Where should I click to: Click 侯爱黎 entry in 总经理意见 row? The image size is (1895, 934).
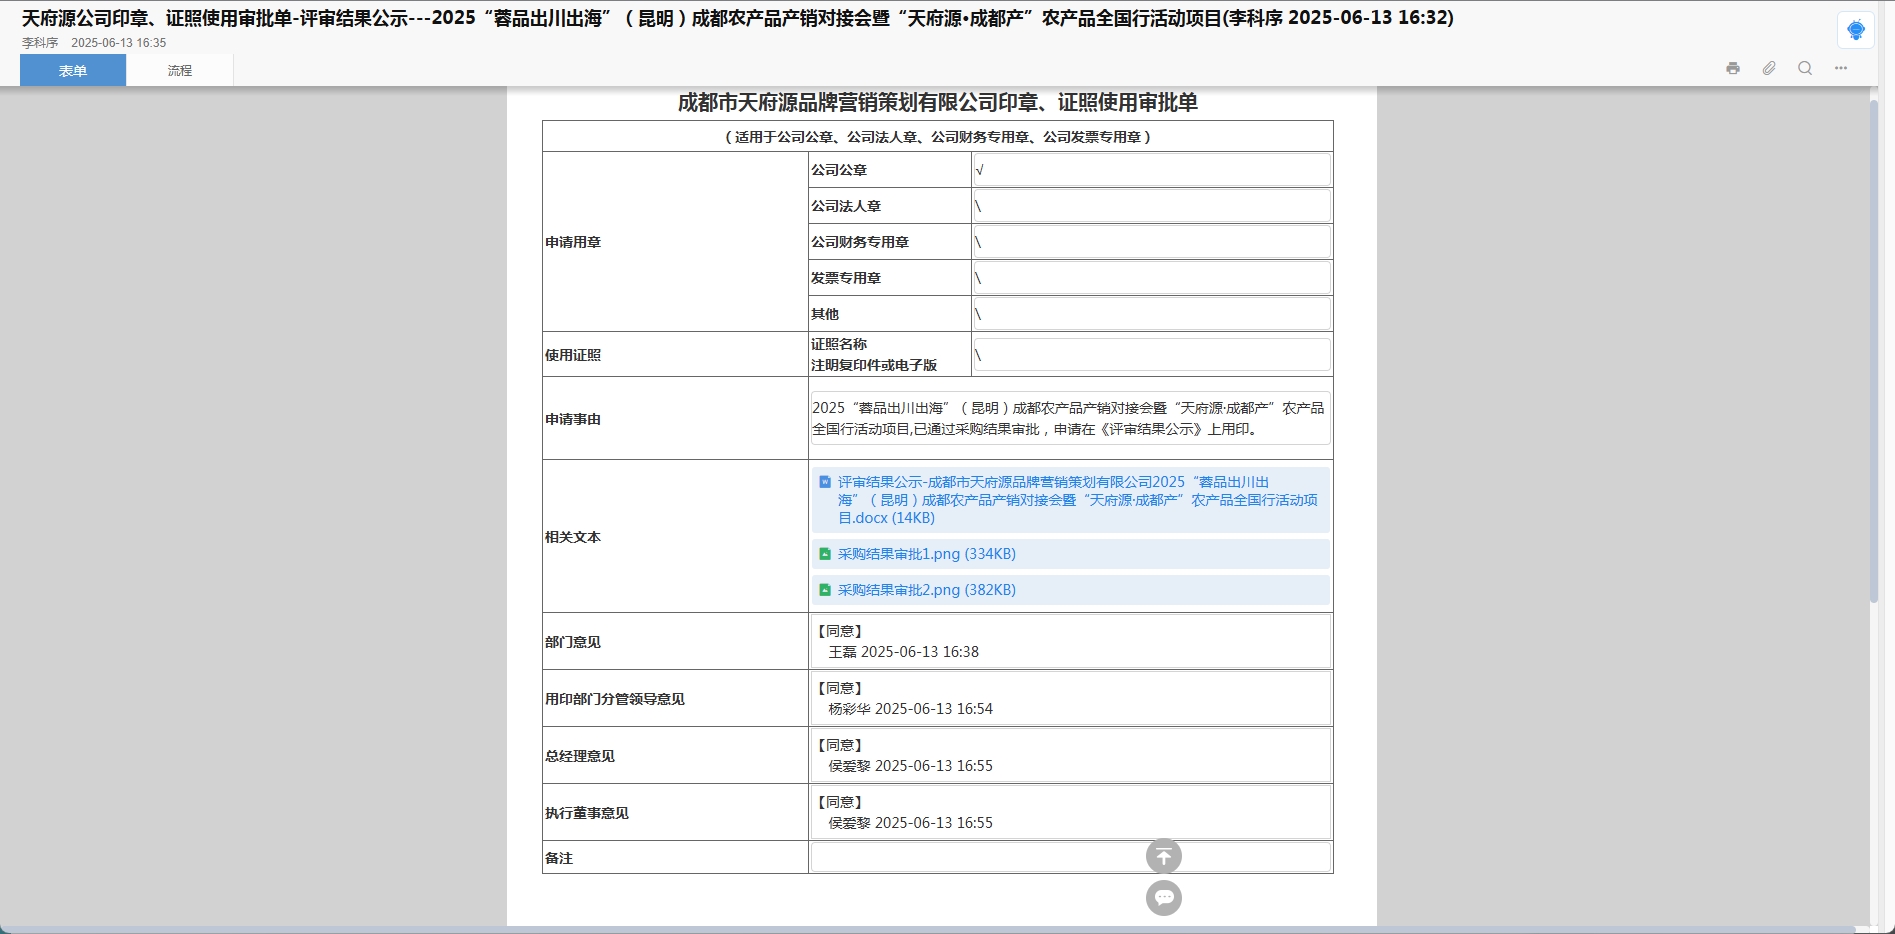pos(911,766)
